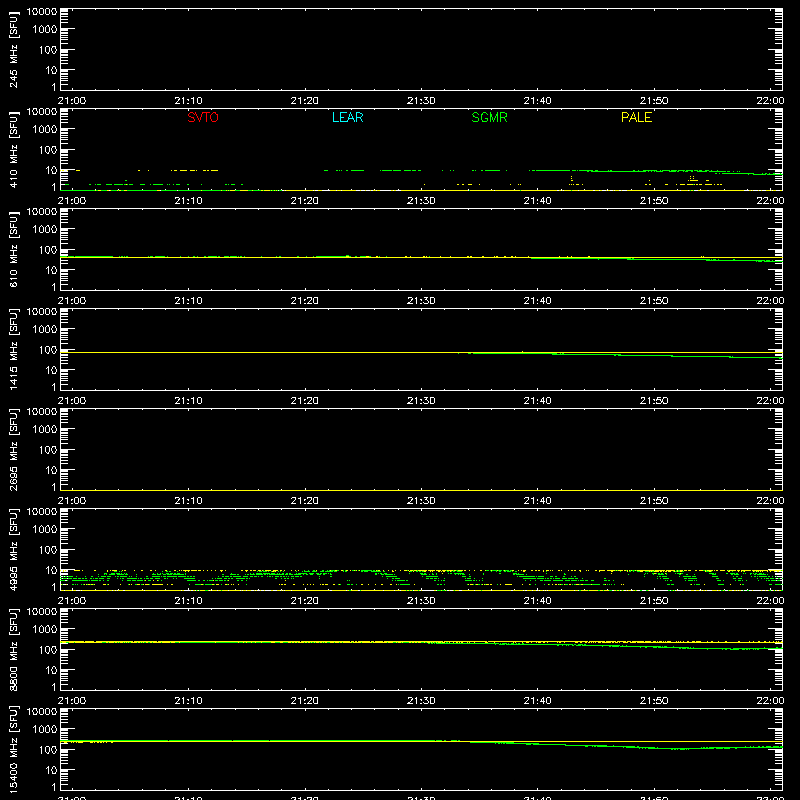Click the 100 y-axis value of 4995 MHz panel
Viewport: 800px width, 800px height.
[x=48, y=550]
